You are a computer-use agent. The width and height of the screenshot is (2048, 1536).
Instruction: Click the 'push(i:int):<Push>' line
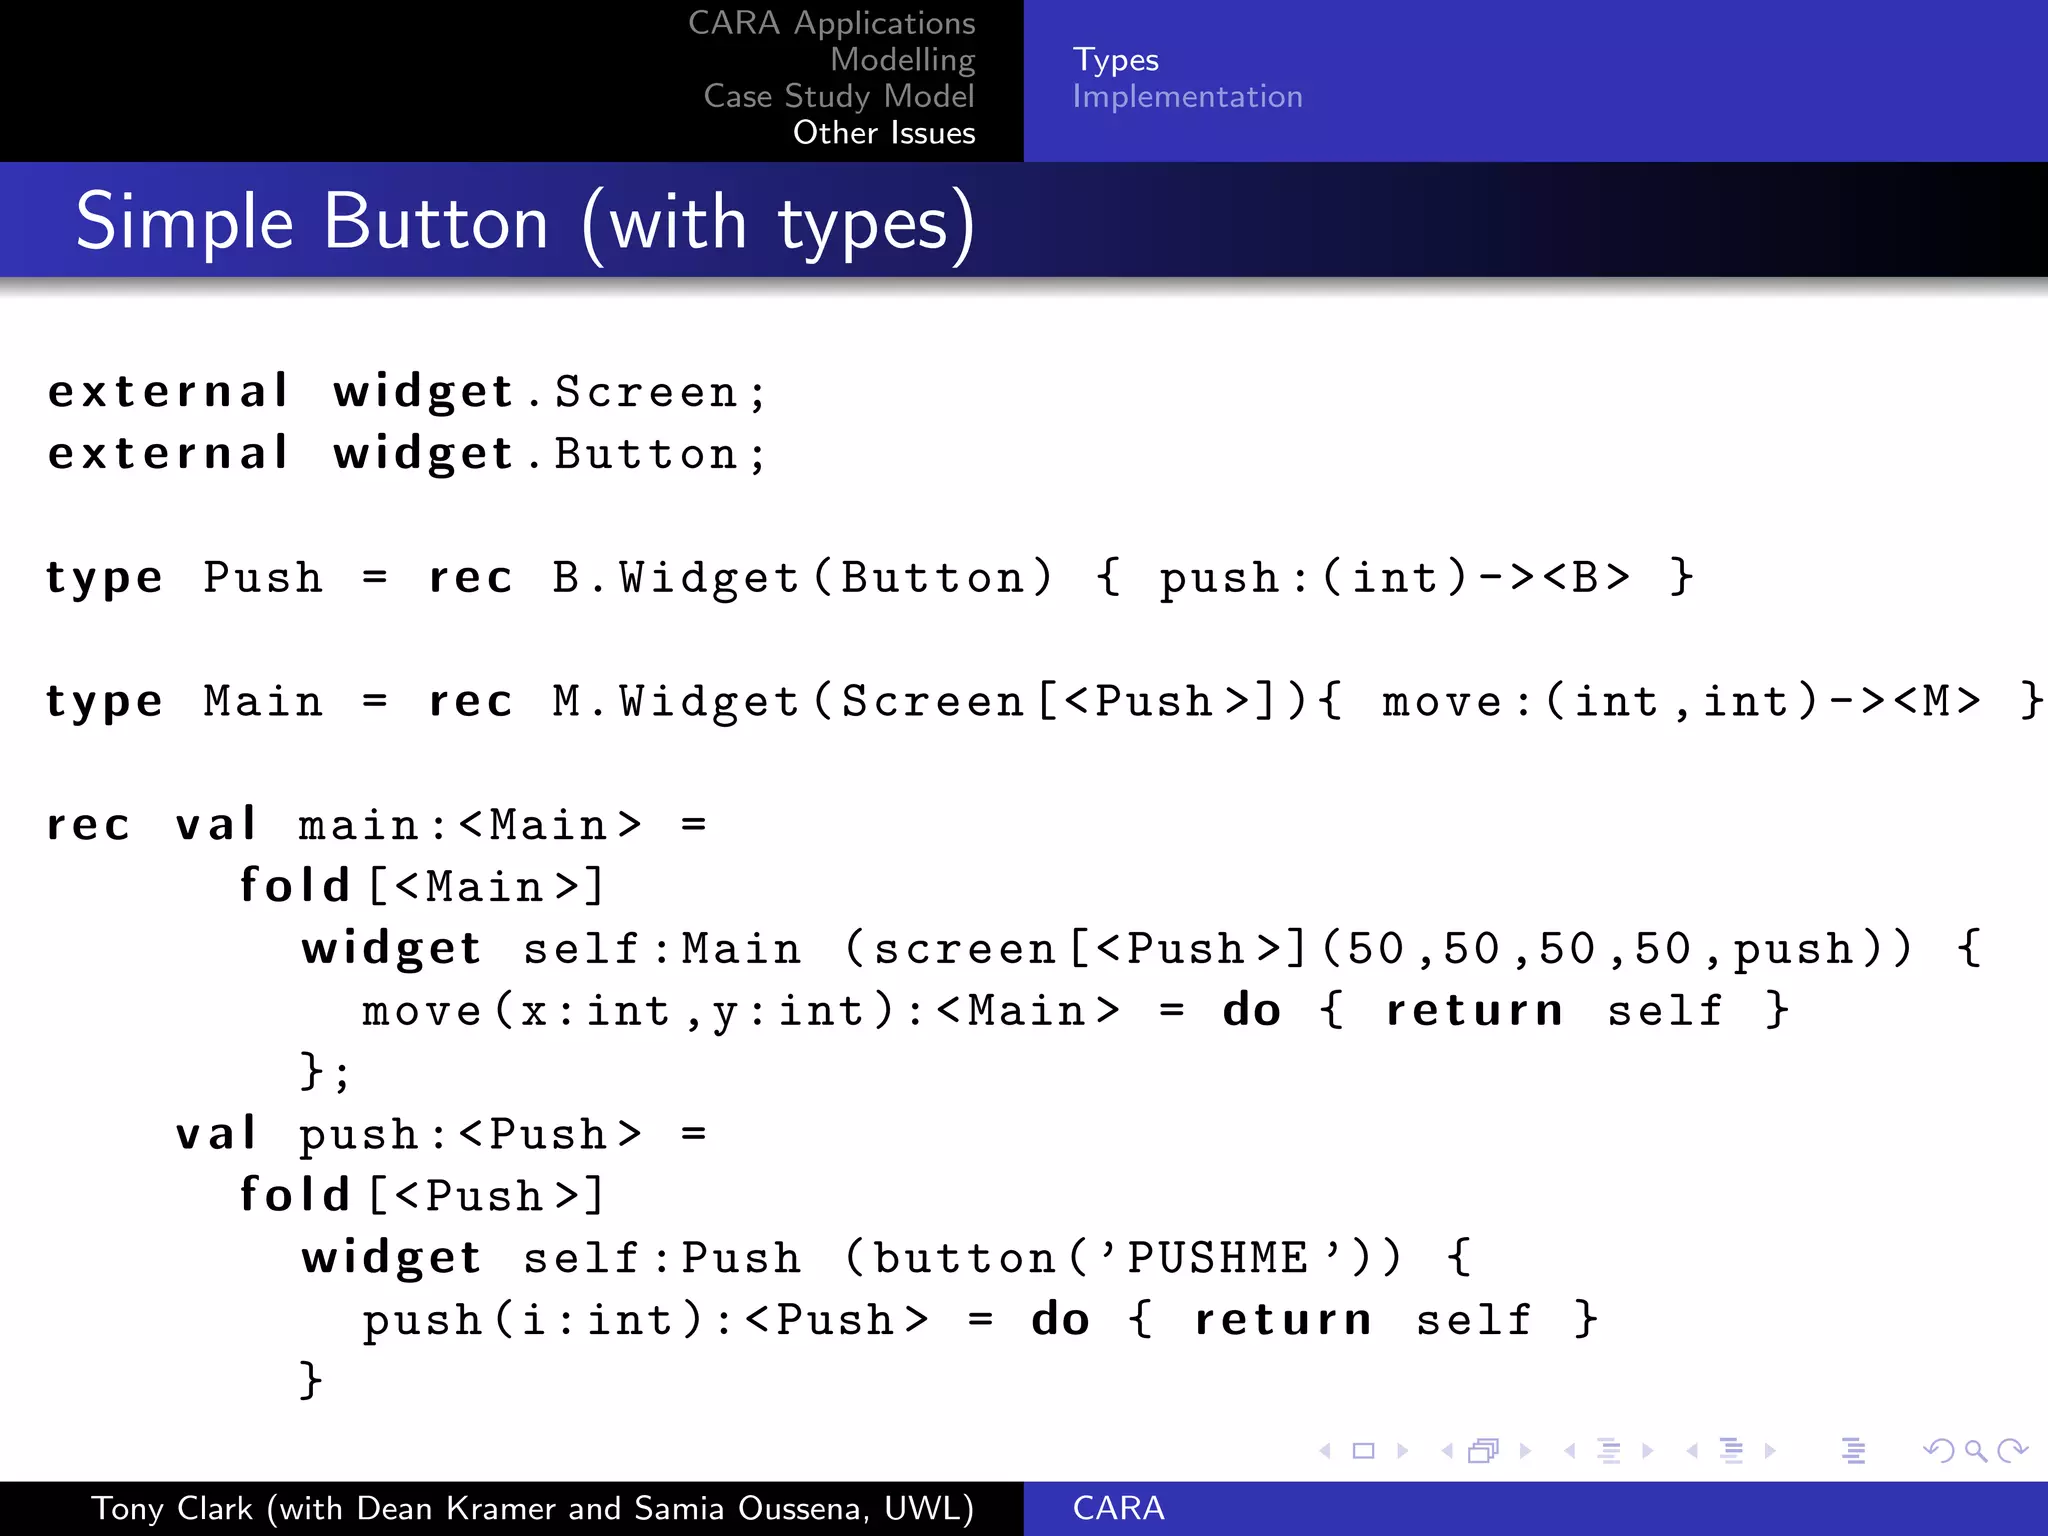click(x=980, y=1320)
